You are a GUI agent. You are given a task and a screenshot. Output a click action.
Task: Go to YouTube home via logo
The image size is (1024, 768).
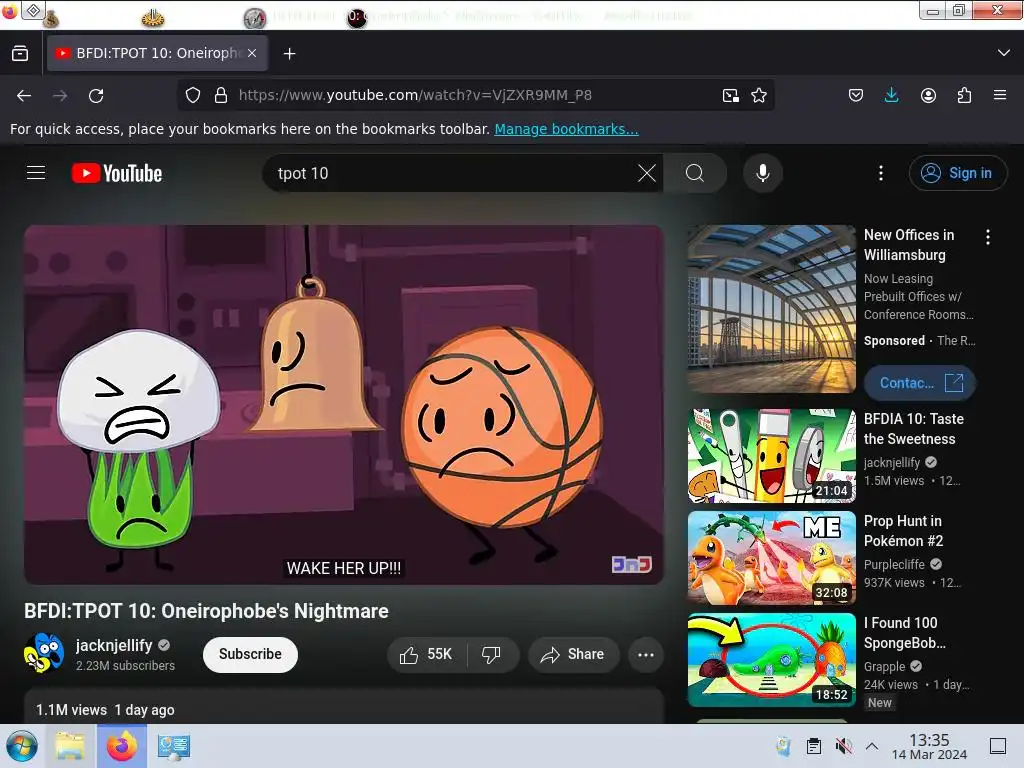click(x=117, y=173)
